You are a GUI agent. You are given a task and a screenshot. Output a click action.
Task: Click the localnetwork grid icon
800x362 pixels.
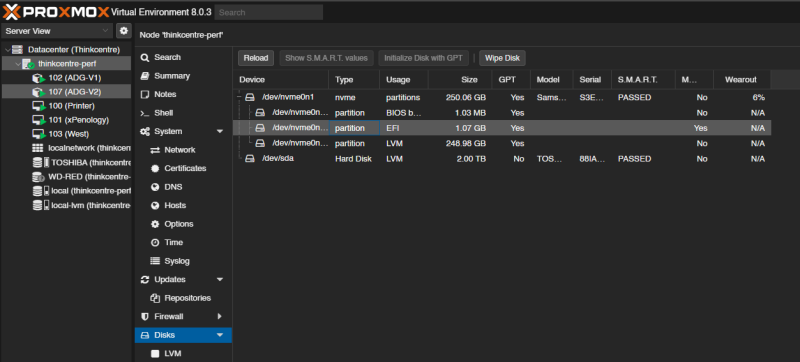point(38,148)
